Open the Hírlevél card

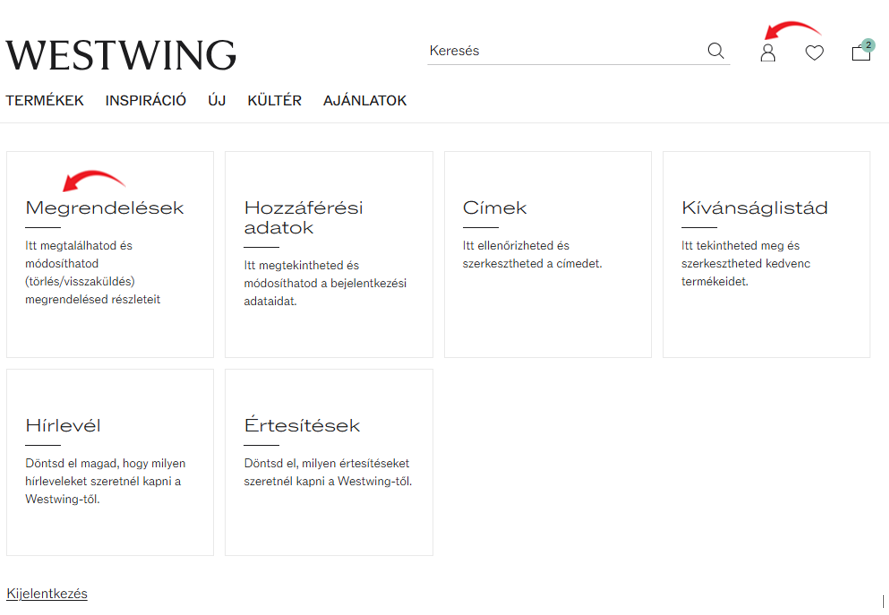(x=110, y=463)
